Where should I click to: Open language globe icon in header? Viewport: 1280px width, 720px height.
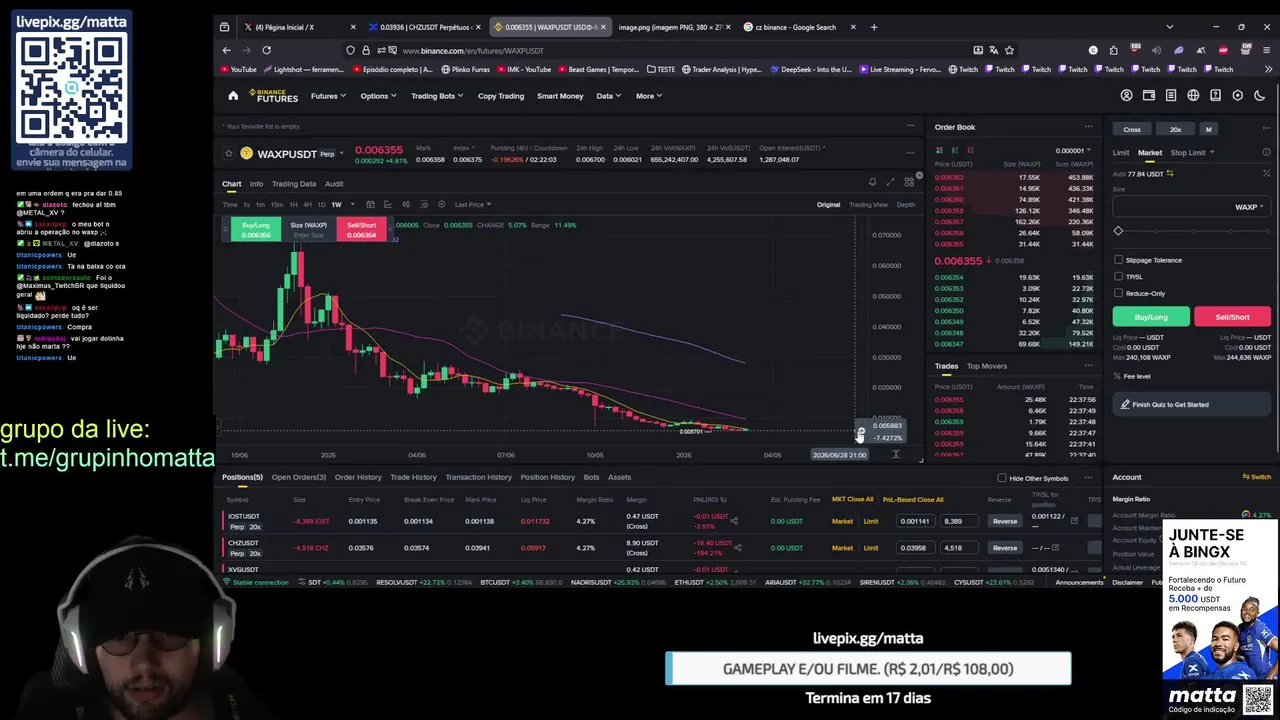tap(1193, 96)
